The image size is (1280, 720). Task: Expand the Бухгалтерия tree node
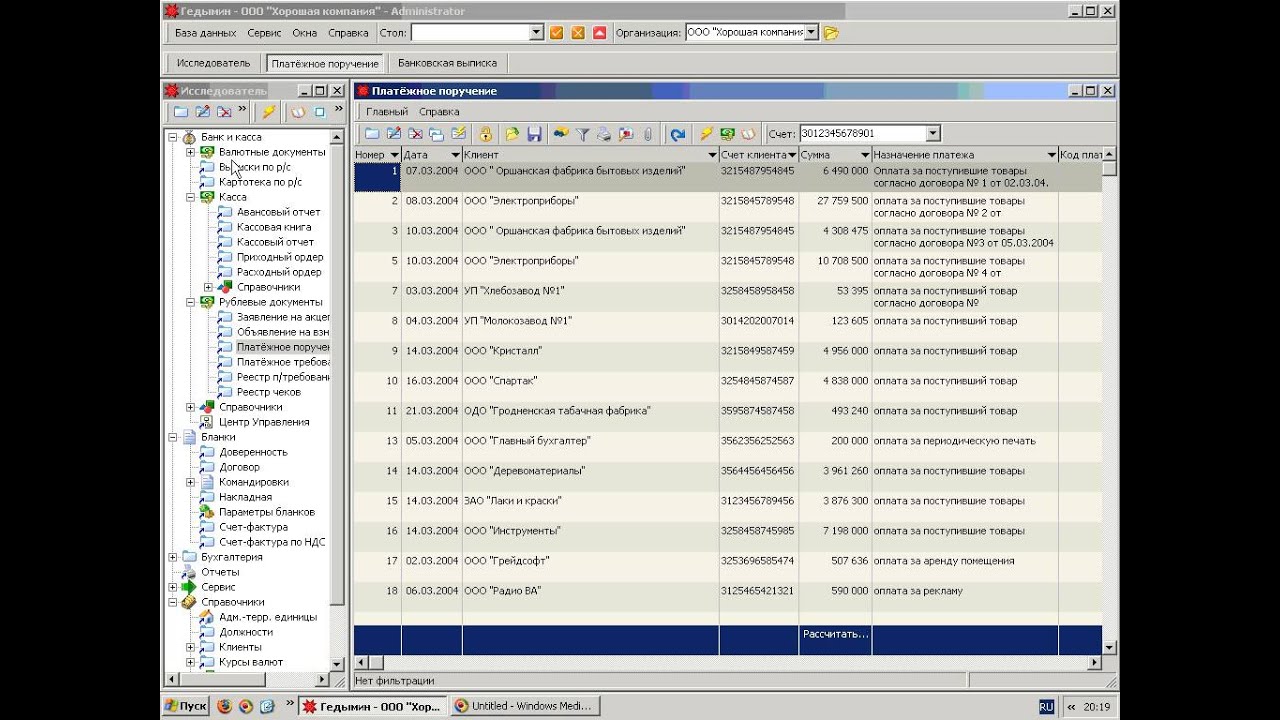click(x=173, y=557)
